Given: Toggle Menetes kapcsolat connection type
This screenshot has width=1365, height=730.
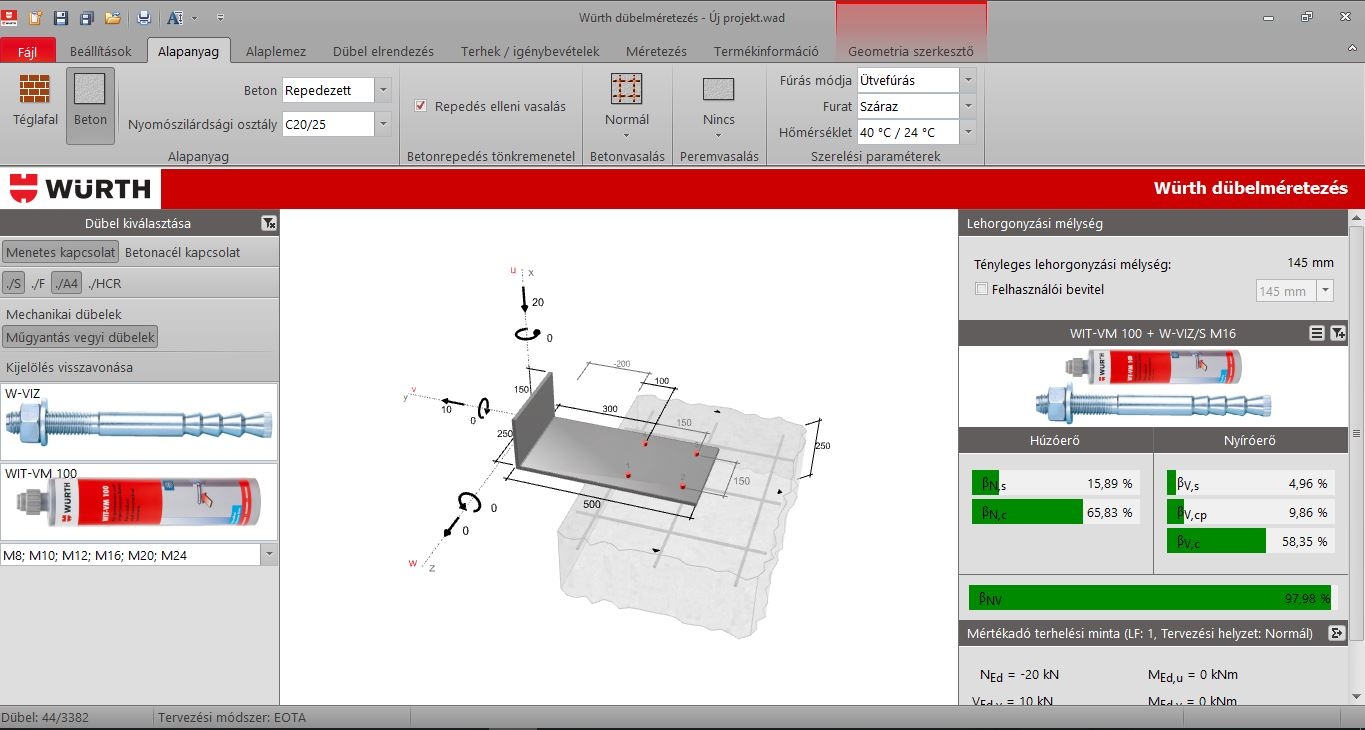Looking at the screenshot, I should click(x=60, y=252).
